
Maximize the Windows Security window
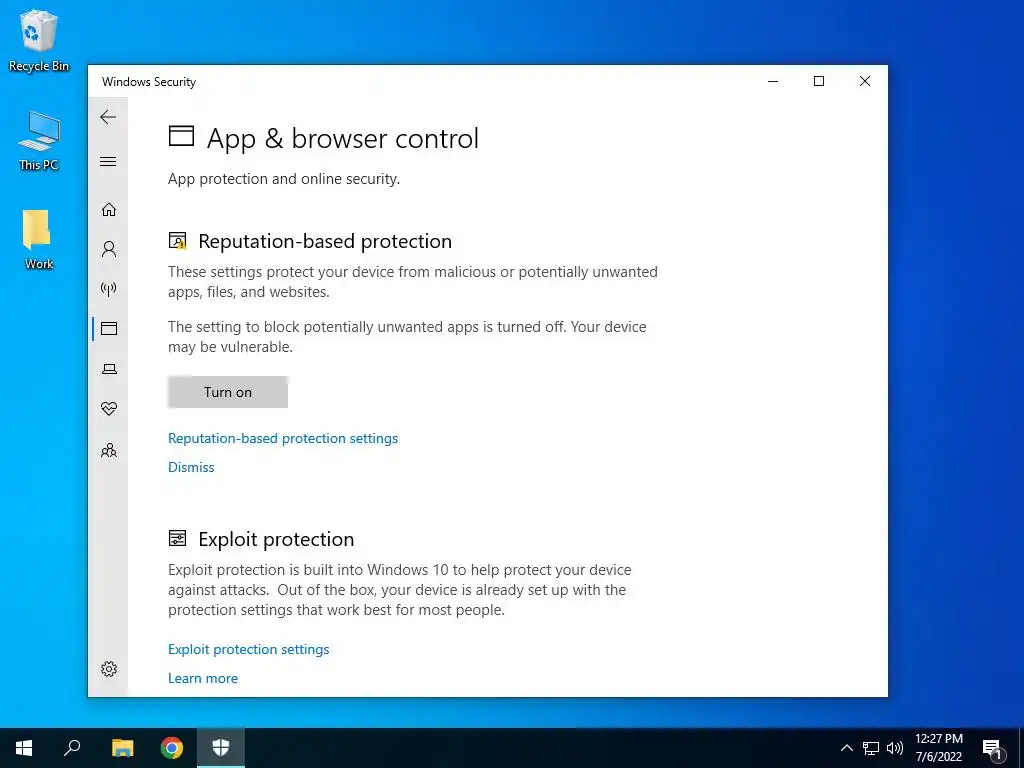819,81
